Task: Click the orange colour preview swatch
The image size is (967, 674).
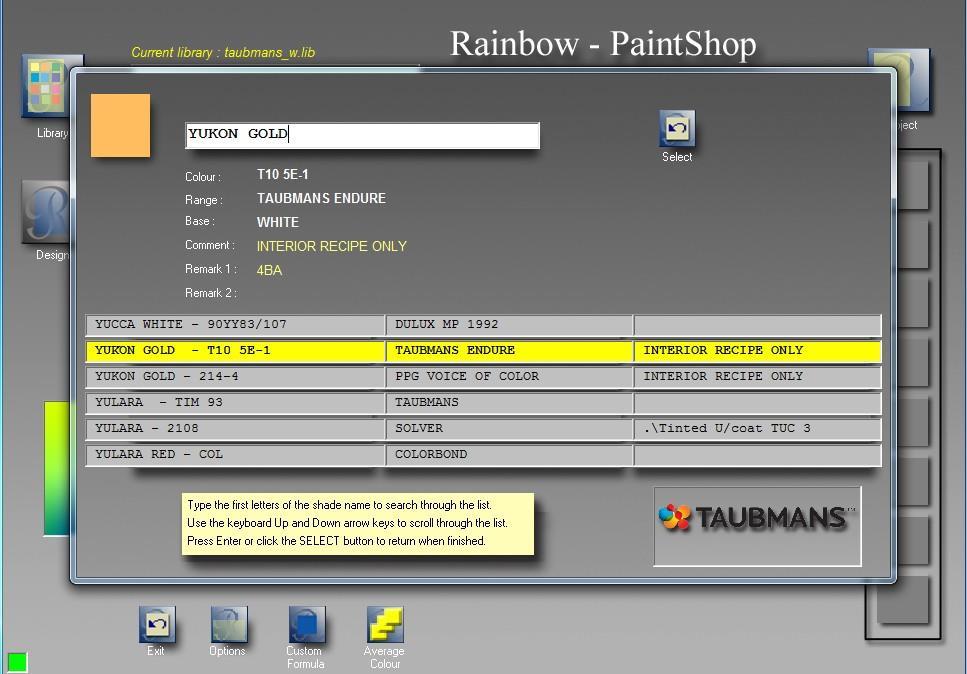Action: click(120, 125)
